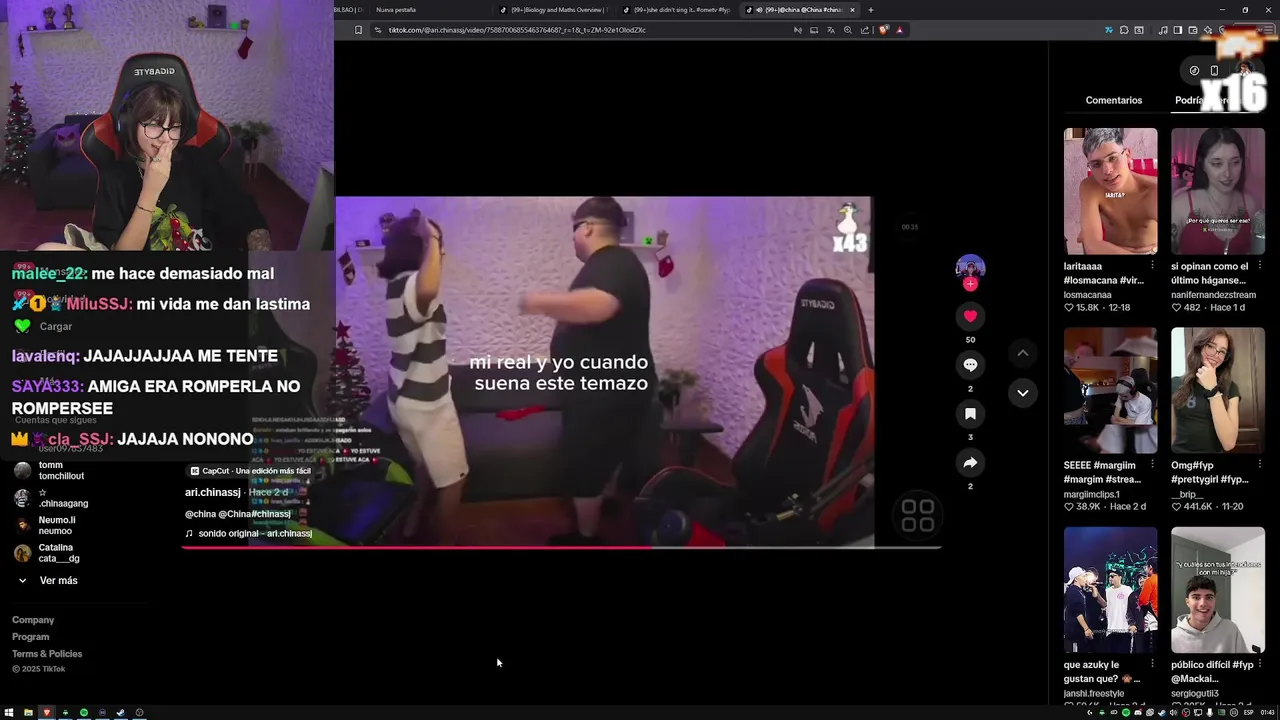Open Brave Shields lion icon
The height and width of the screenshot is (720, 1280).
click(883, 30)
